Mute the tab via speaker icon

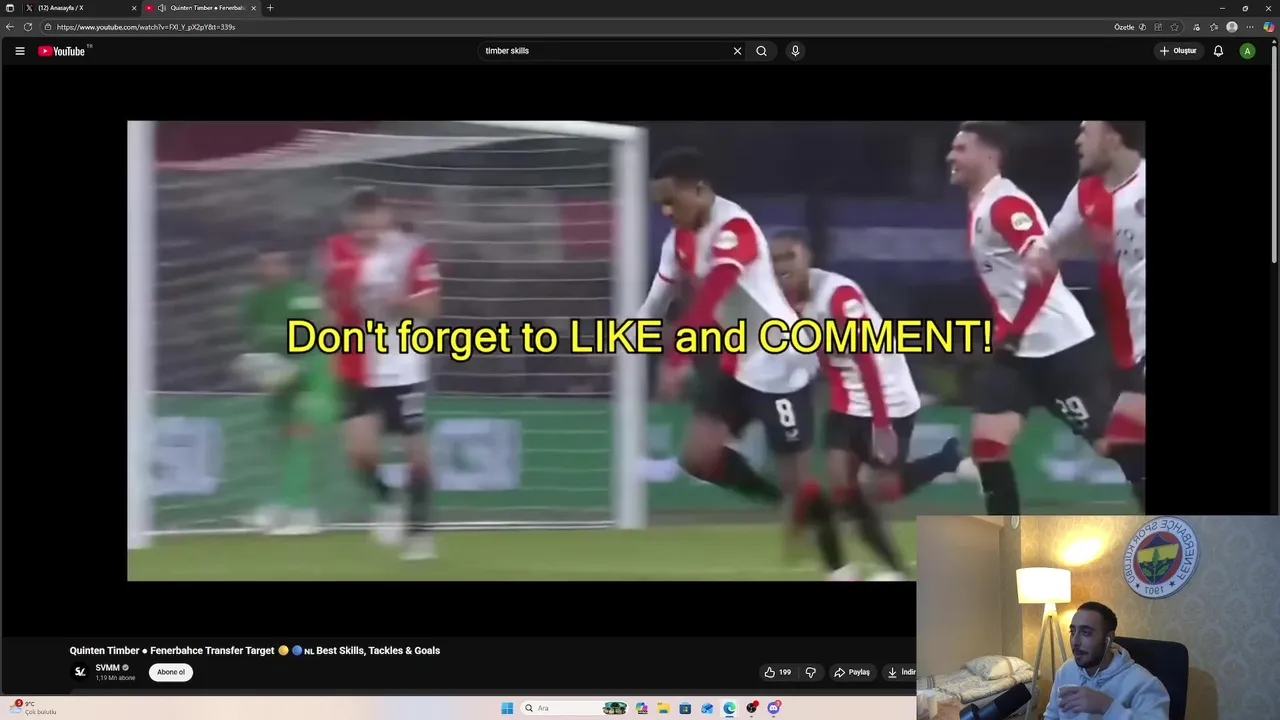click(x=161, y=8)
